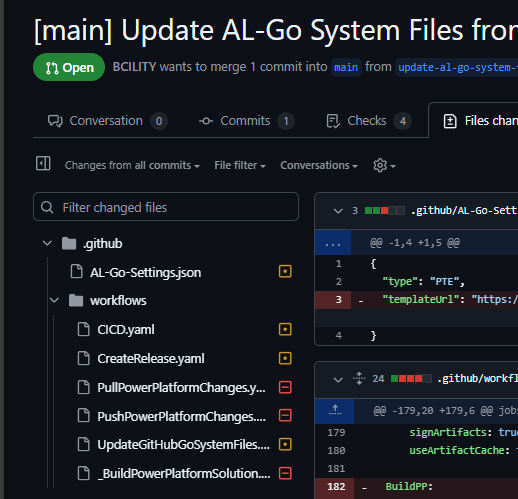518x499 pixels.
Task: Select PushPowerPlatformChanges file in tree
Action: pyautogui.click(x=182, y=416)
